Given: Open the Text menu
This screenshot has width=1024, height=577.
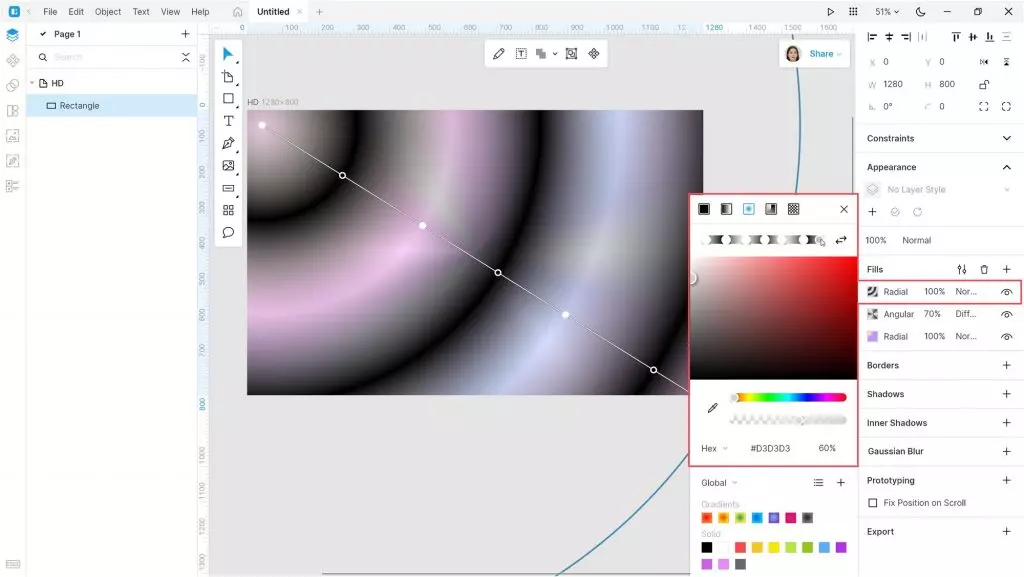Looking at the screenshot, I should (x=141, y=12).
